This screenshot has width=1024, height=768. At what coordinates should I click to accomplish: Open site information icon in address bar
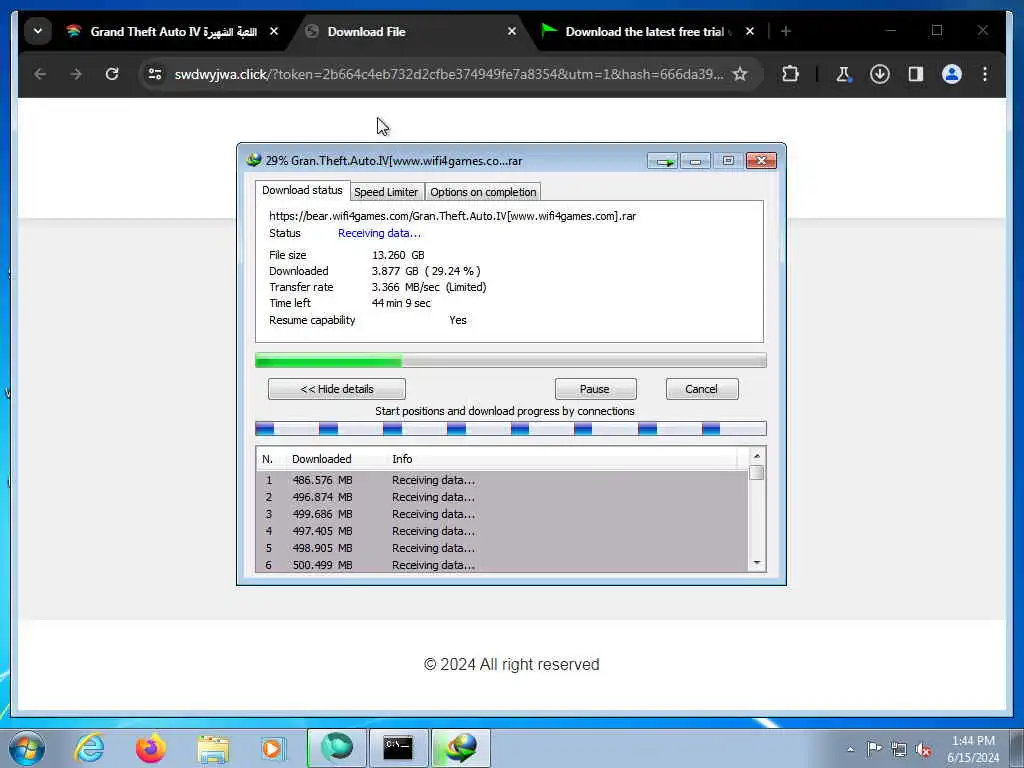coord(155,74)
